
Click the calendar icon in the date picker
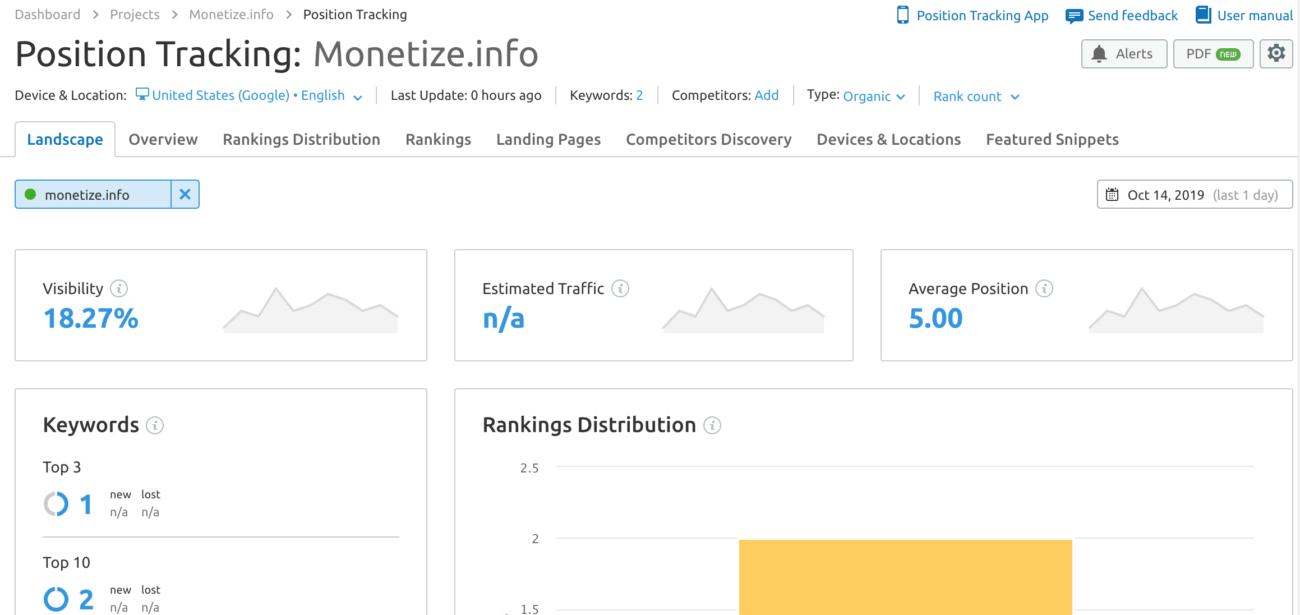point(1112,194)
